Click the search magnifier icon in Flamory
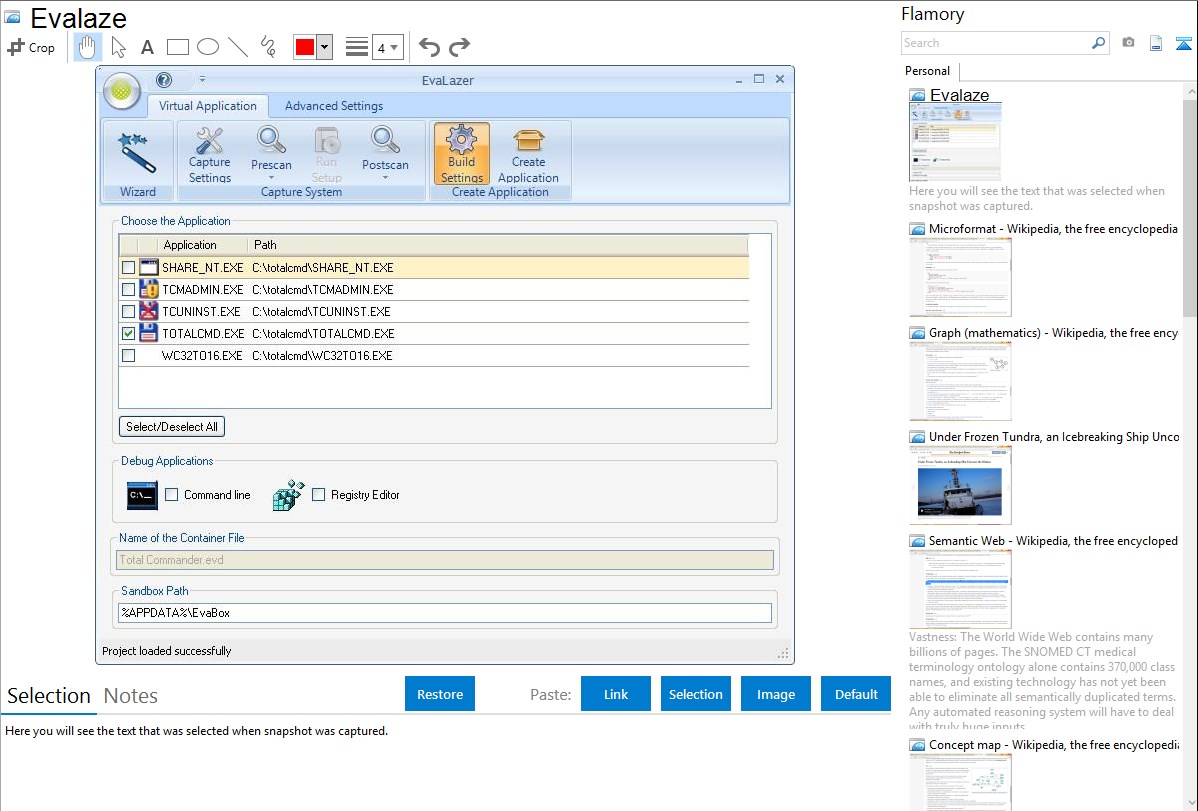1198x811 pixels. click(x=1099, y=43)
